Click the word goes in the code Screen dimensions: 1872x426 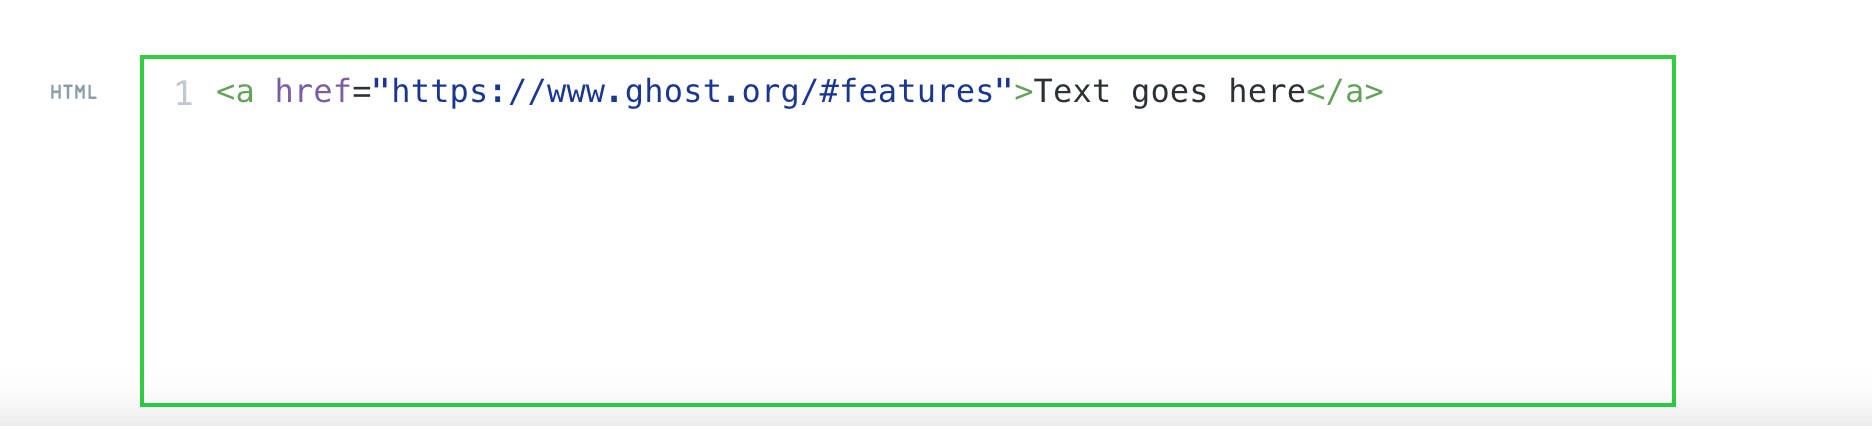pyautogui.click(x=1169, y=92)
